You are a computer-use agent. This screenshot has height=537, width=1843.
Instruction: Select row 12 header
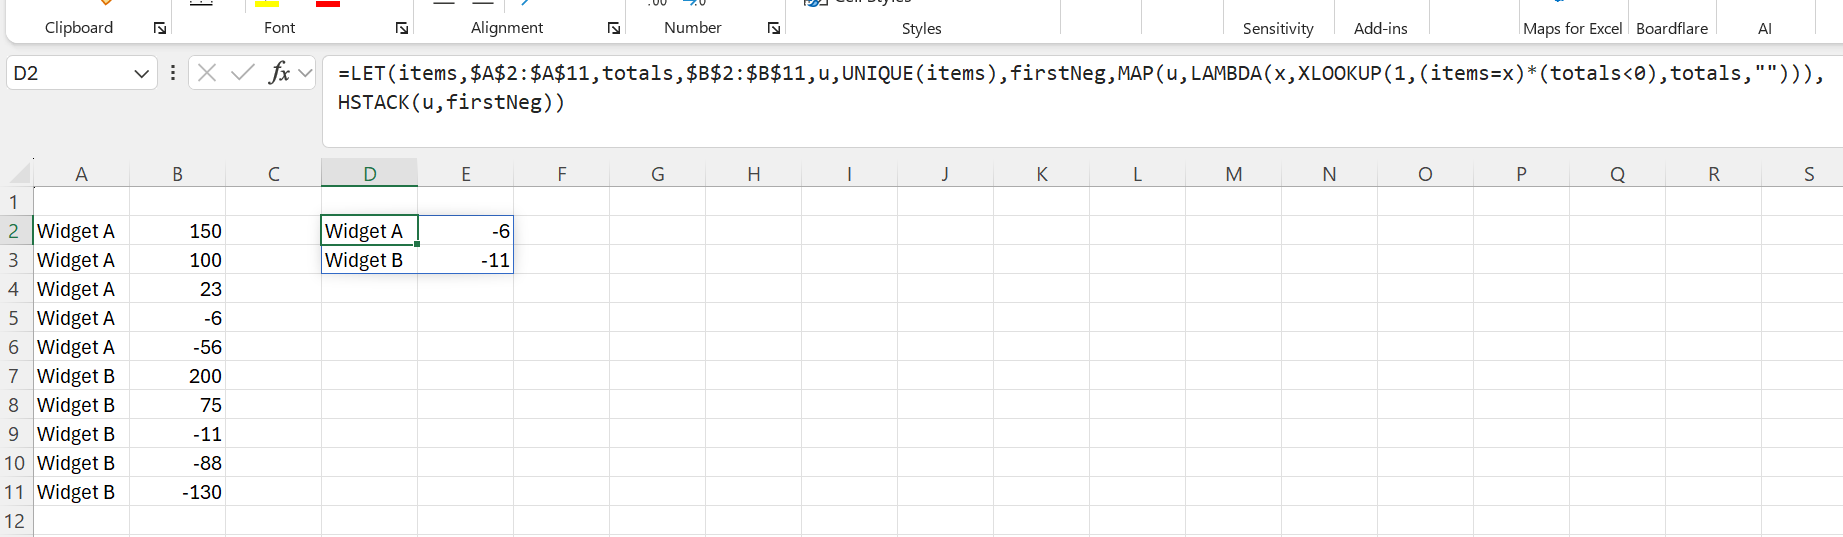click(x=16, y=521)
